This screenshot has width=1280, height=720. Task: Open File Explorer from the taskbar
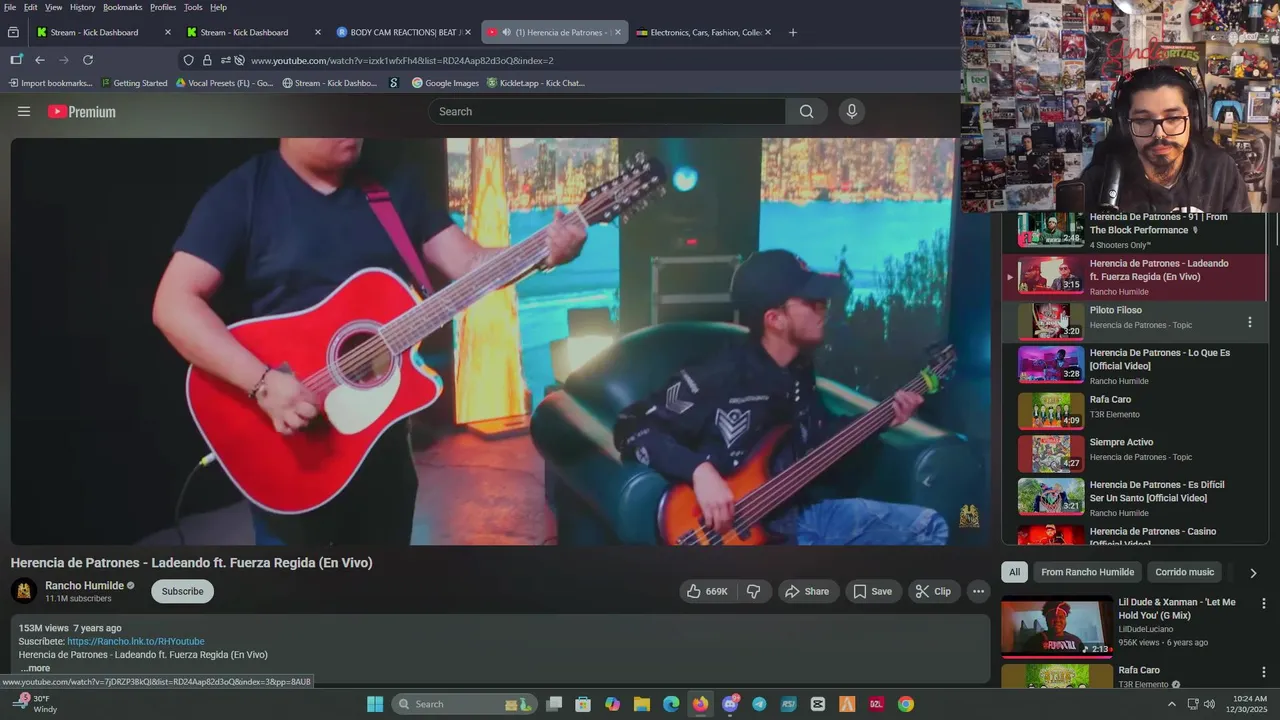[x=642, y=704]
